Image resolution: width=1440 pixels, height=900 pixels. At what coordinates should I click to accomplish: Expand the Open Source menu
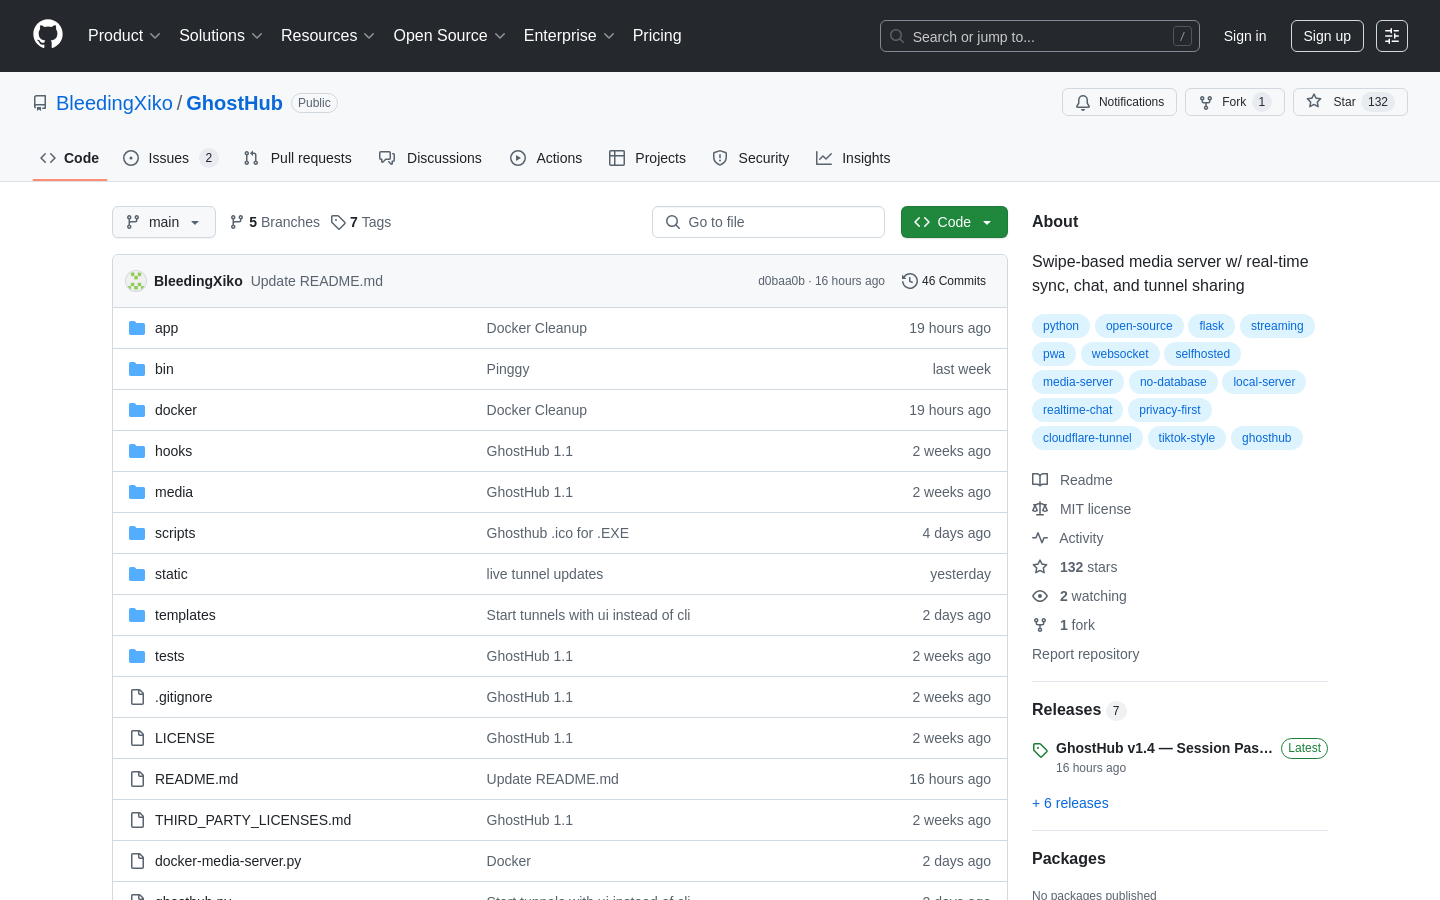[x=450, y=36]
